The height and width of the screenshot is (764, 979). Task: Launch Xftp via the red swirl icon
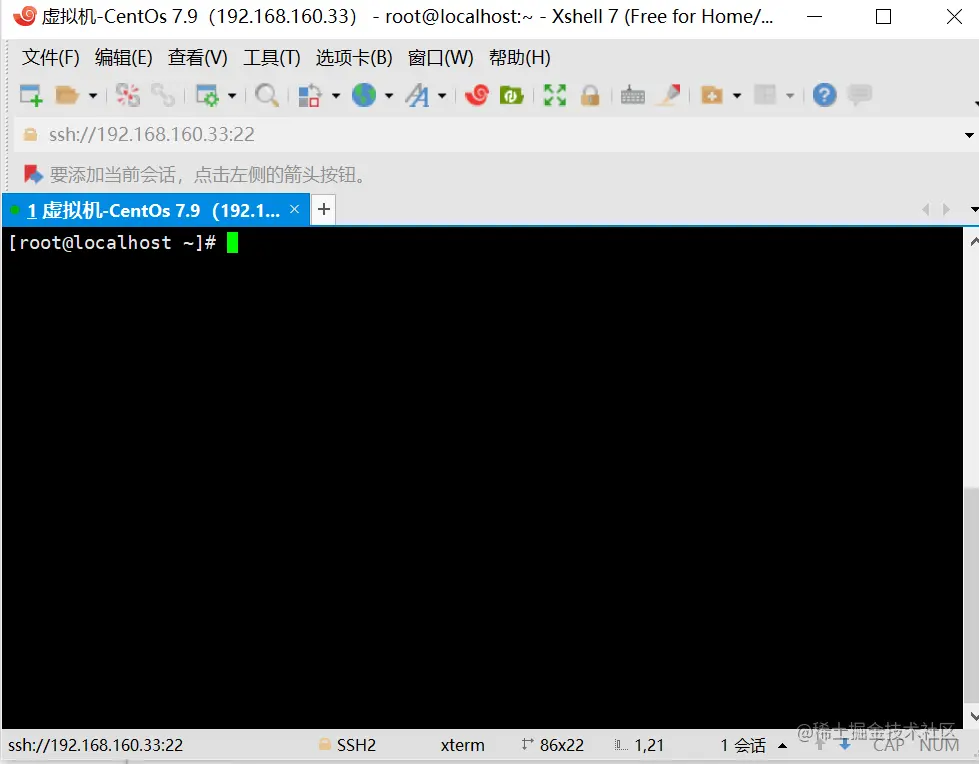pyautogui.click(x=477, y=95)
